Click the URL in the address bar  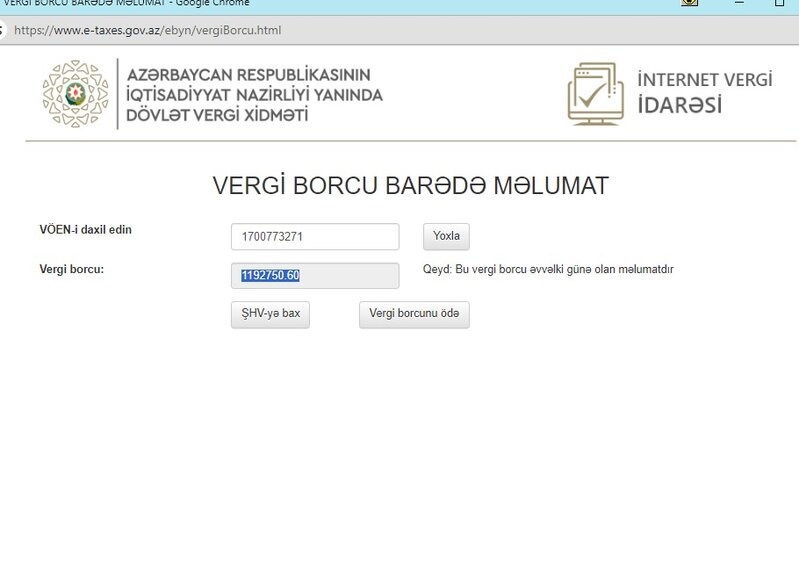pos(147,30)
